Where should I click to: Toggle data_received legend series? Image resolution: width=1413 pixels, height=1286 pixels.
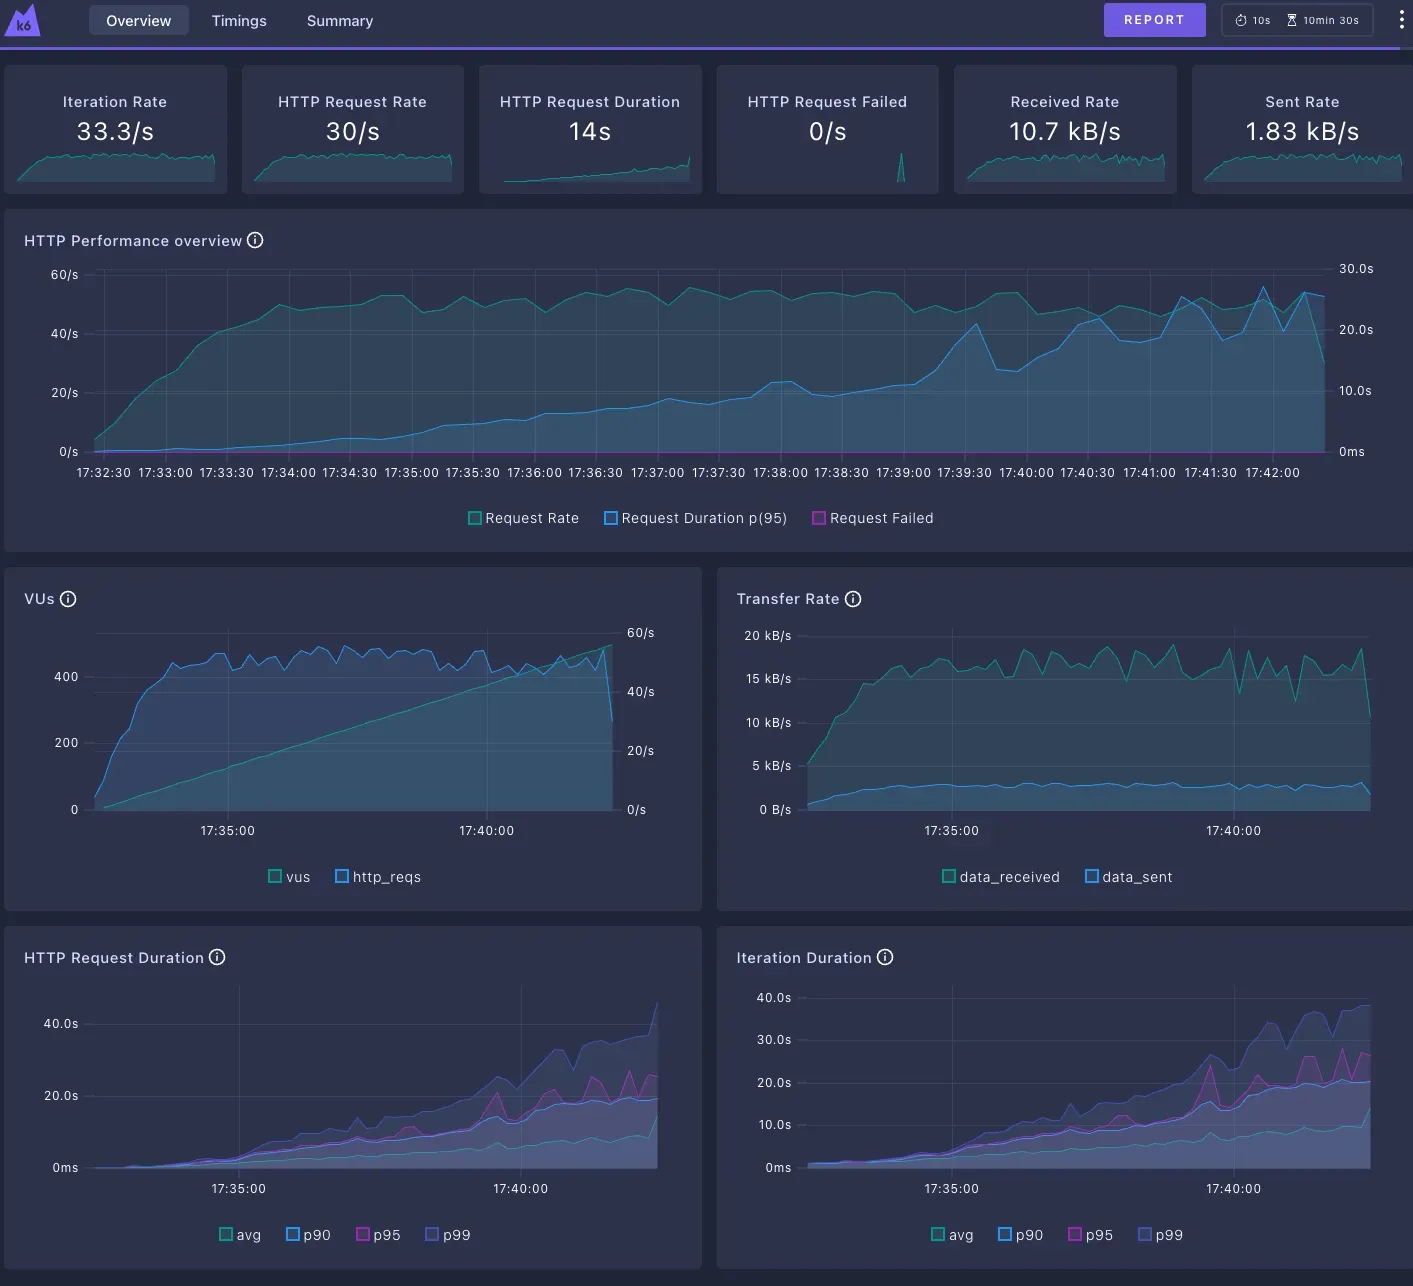[1000, 877]
